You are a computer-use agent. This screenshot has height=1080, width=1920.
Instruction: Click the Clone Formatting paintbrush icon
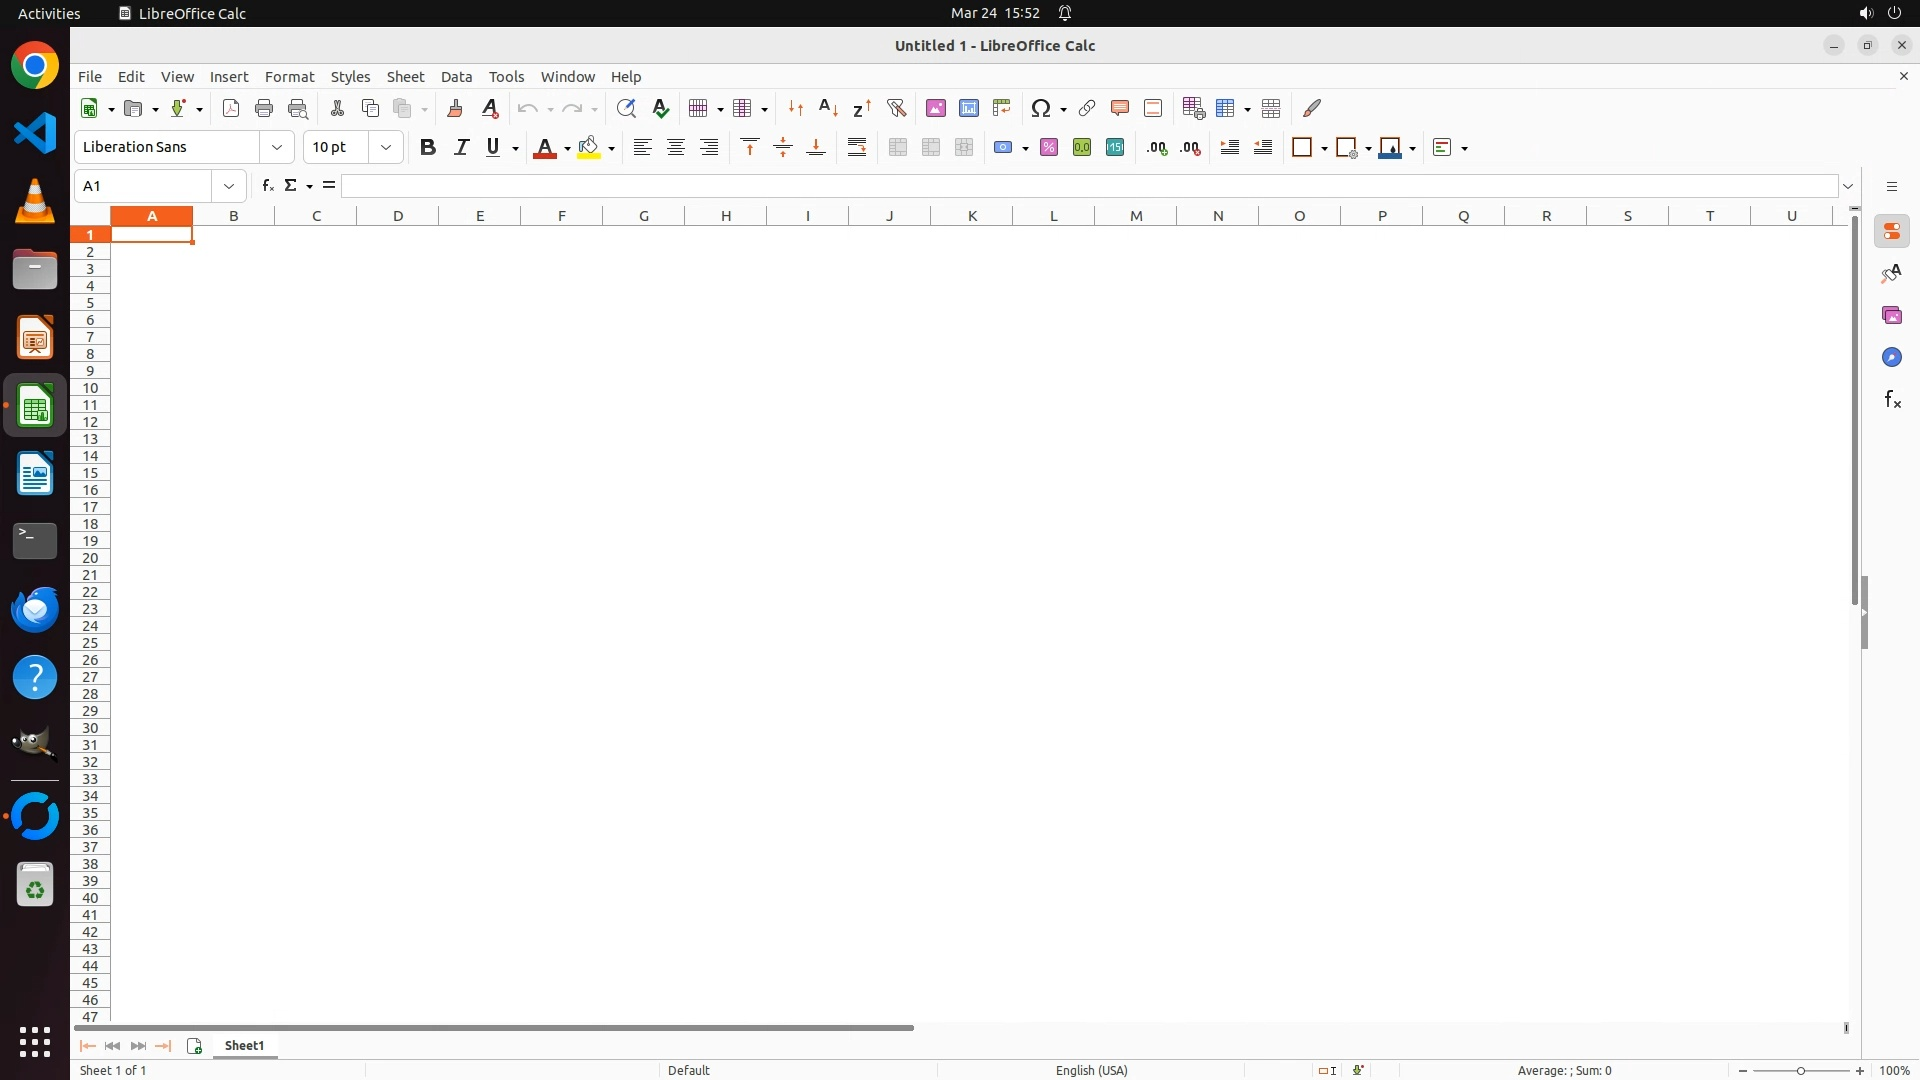(x=455, y=108)
